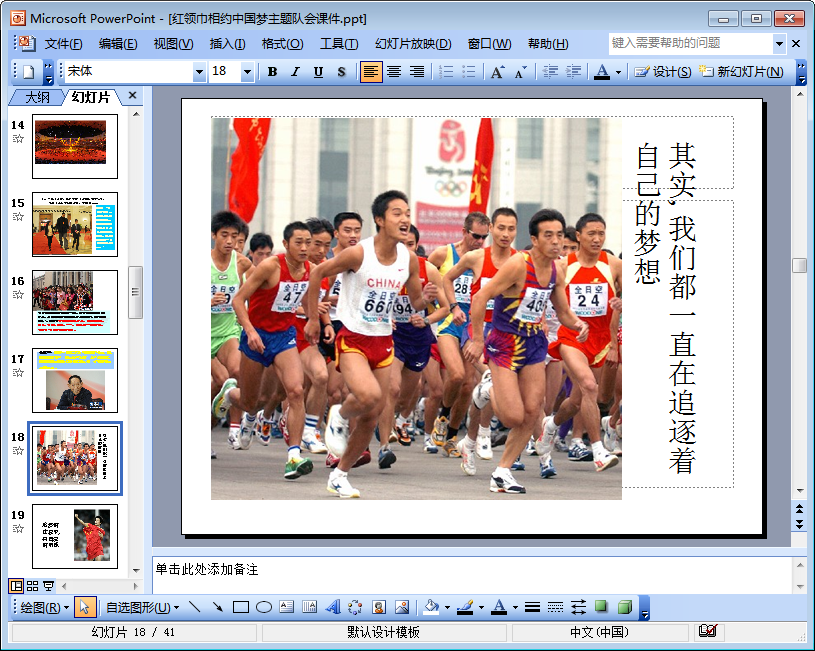815x651 pixels.
Task: Open the 帮助(H) menu
Action: click(548, 44)
